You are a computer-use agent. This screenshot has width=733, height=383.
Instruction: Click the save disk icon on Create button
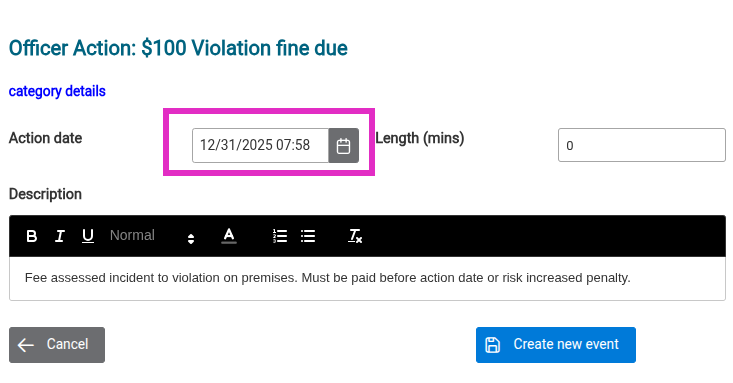(x=492, y=345)
